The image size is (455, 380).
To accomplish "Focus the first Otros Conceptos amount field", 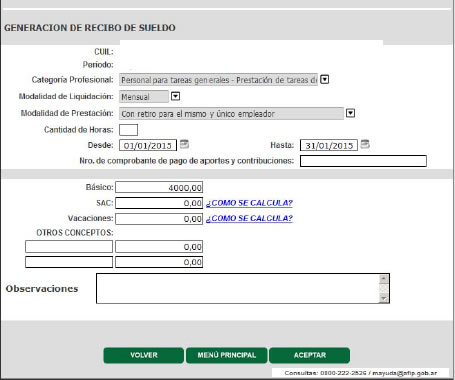I will coord(159,247).
